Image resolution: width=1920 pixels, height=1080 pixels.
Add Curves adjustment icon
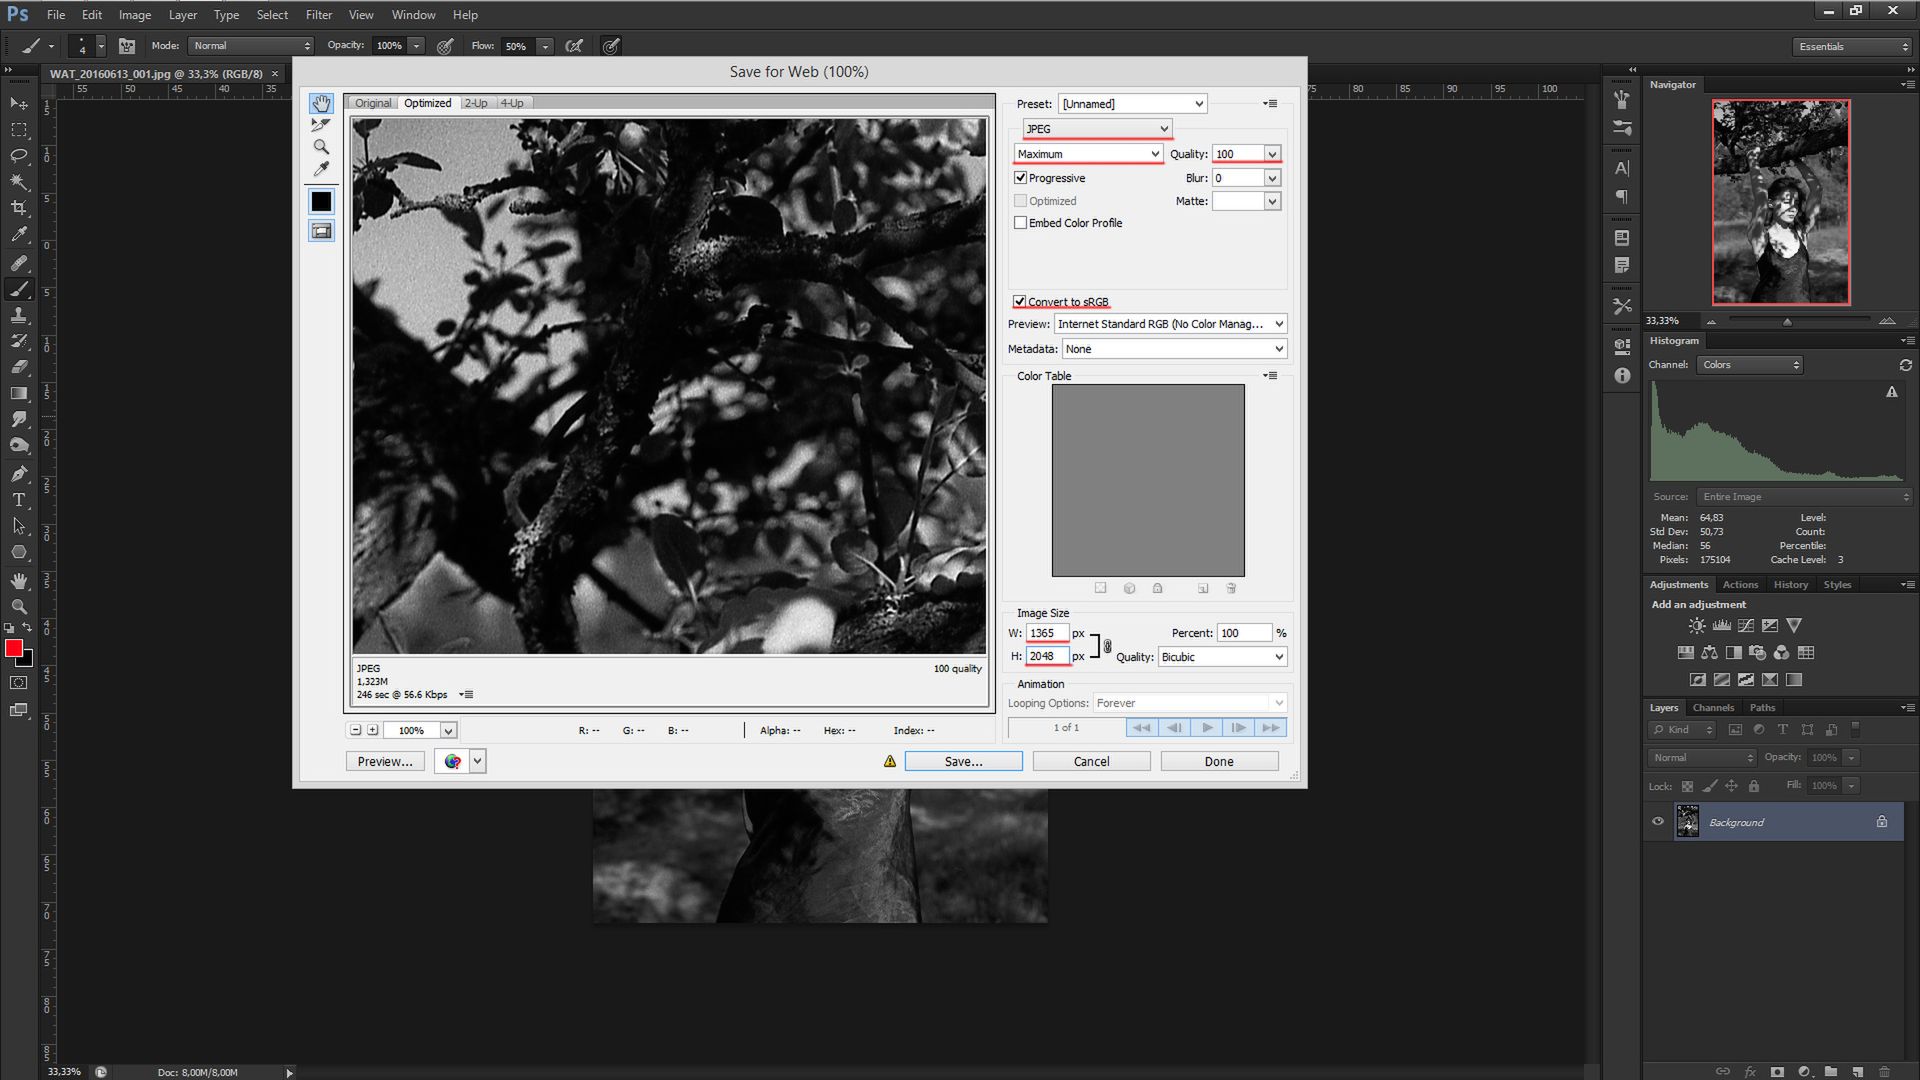click(1745, 626)
